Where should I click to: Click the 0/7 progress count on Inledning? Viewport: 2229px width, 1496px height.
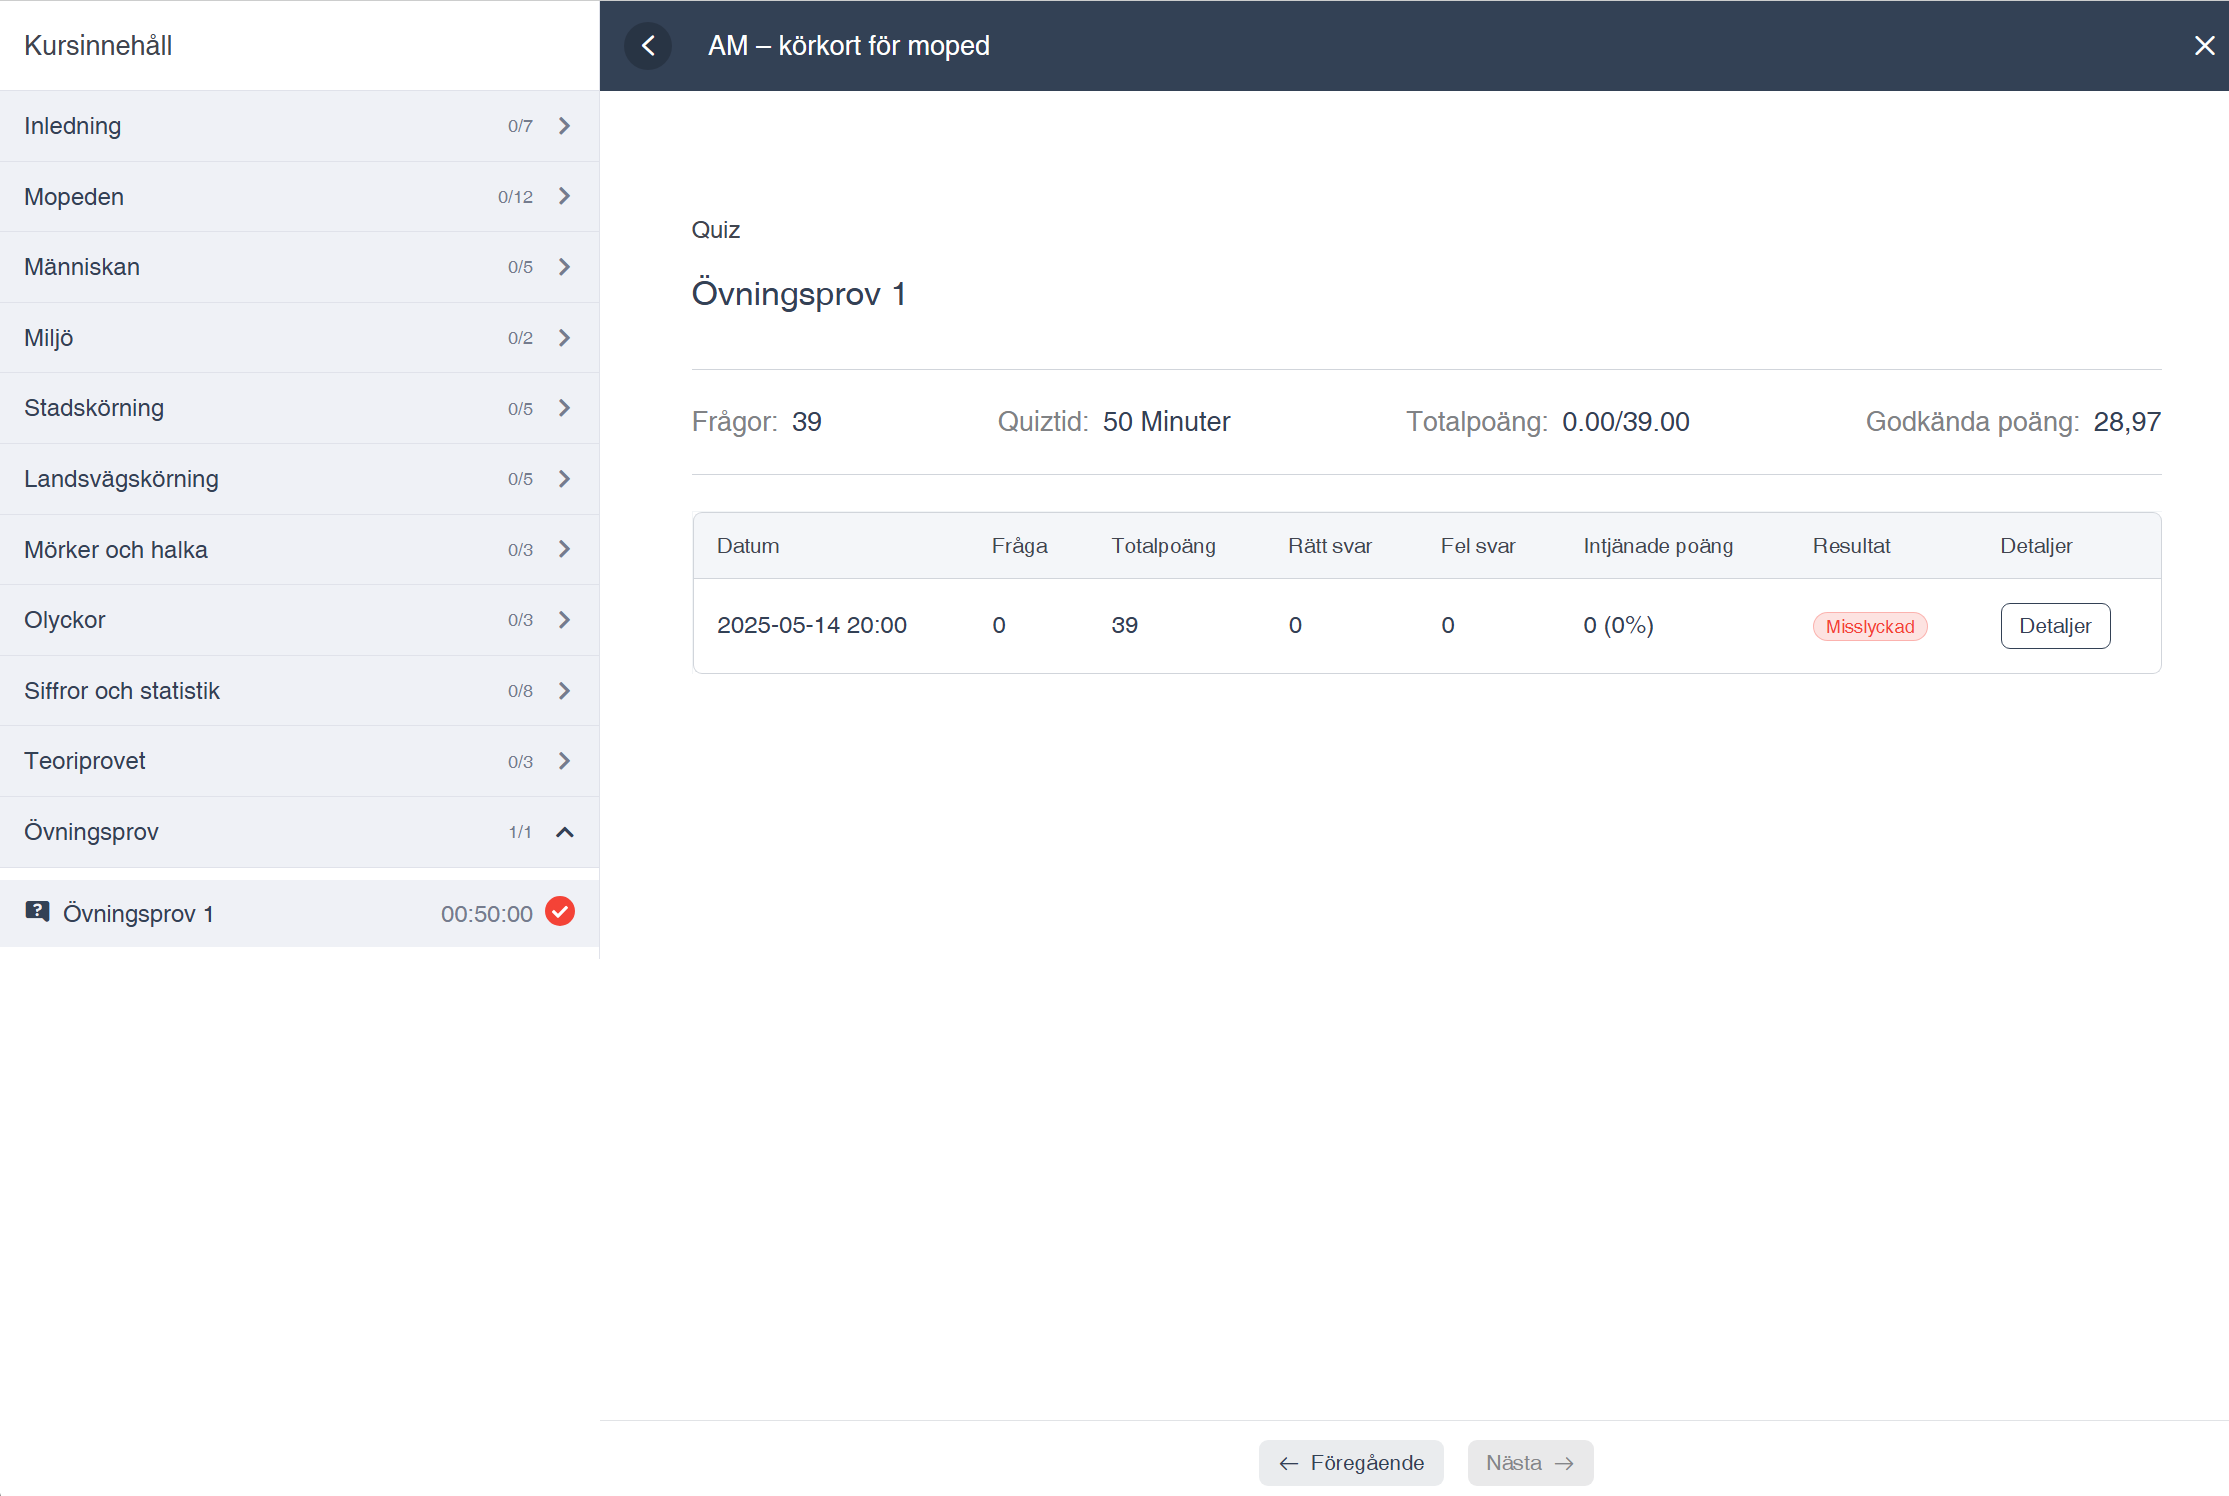(520, 126)
